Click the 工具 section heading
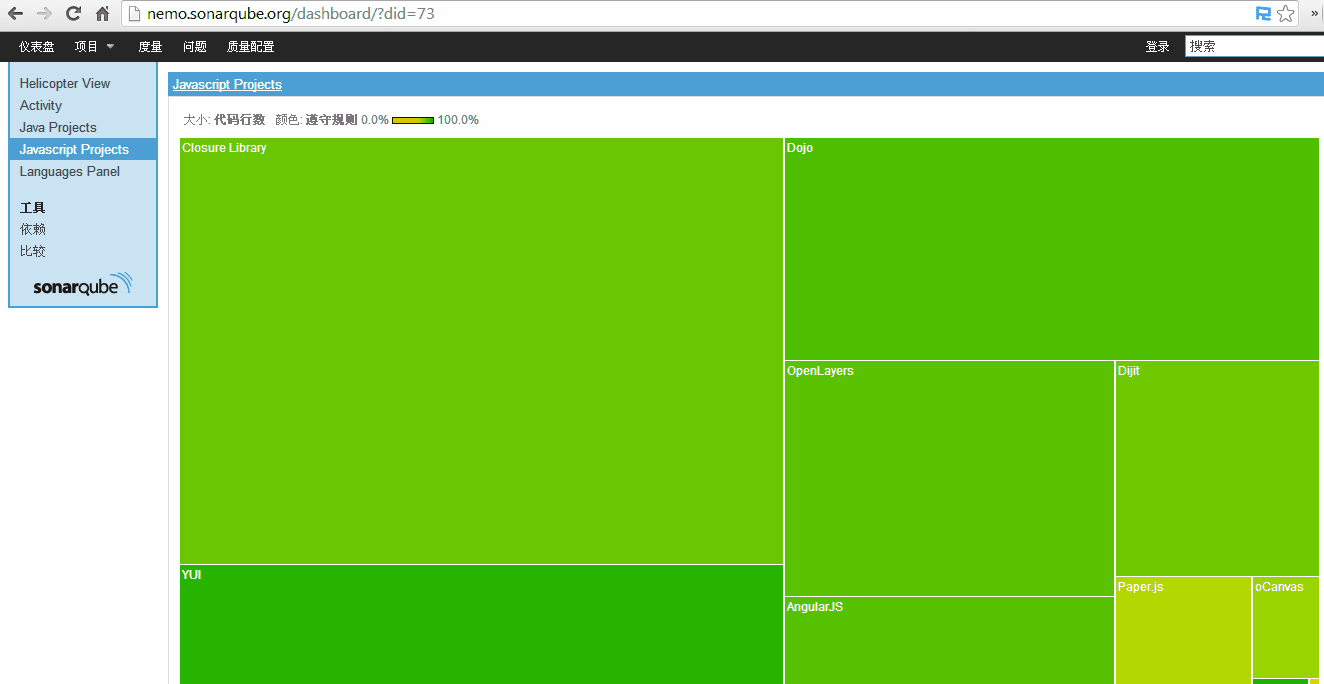Viewport: 1324px width, 684px height. pyautogui.click(x=33, y=208)
